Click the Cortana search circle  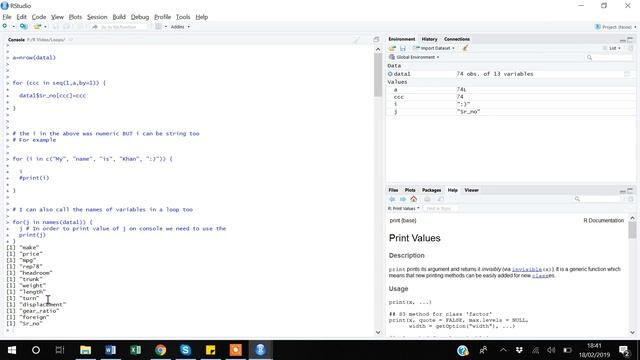coord(36,350)
